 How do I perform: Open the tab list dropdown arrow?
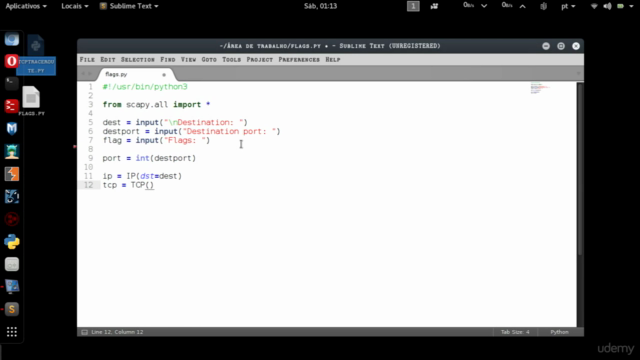[578, 74]
